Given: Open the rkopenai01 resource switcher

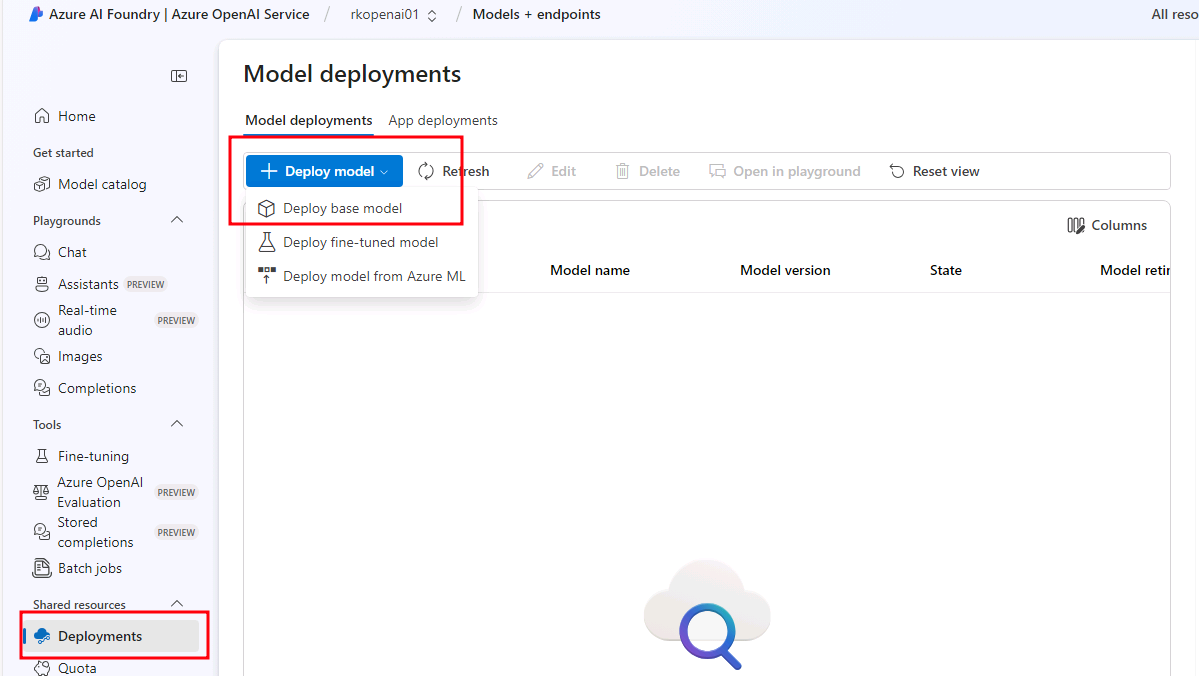Looking at the screenshot, I should coord(393,15).
